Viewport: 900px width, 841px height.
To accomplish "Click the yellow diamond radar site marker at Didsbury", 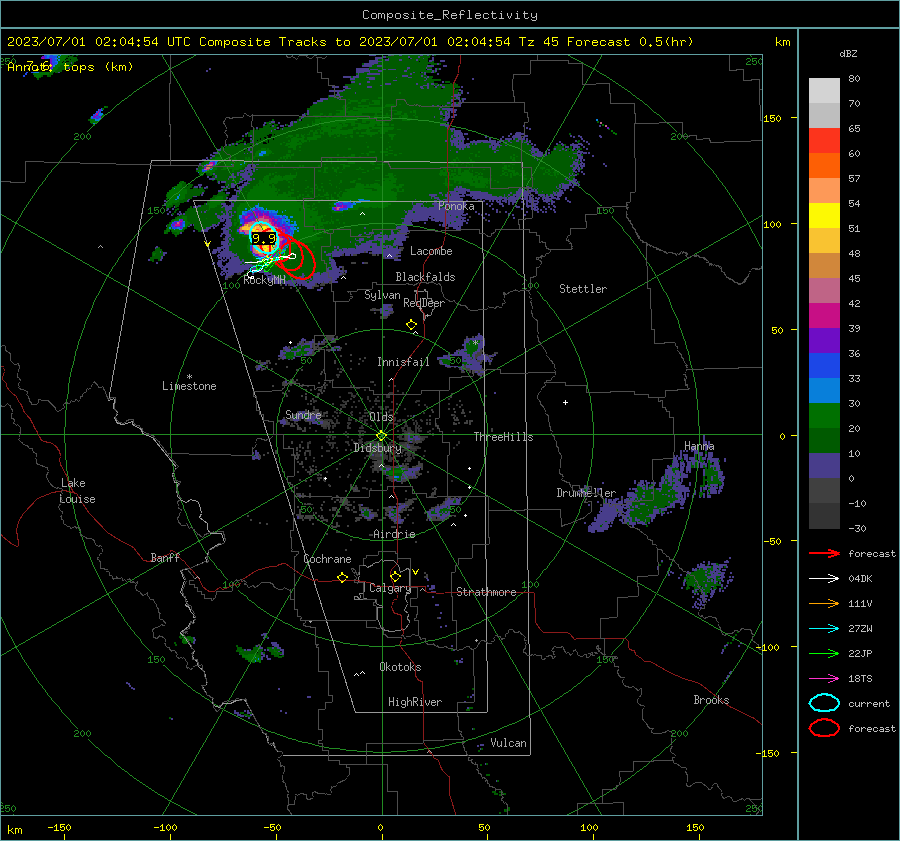I will coord(381,436).
